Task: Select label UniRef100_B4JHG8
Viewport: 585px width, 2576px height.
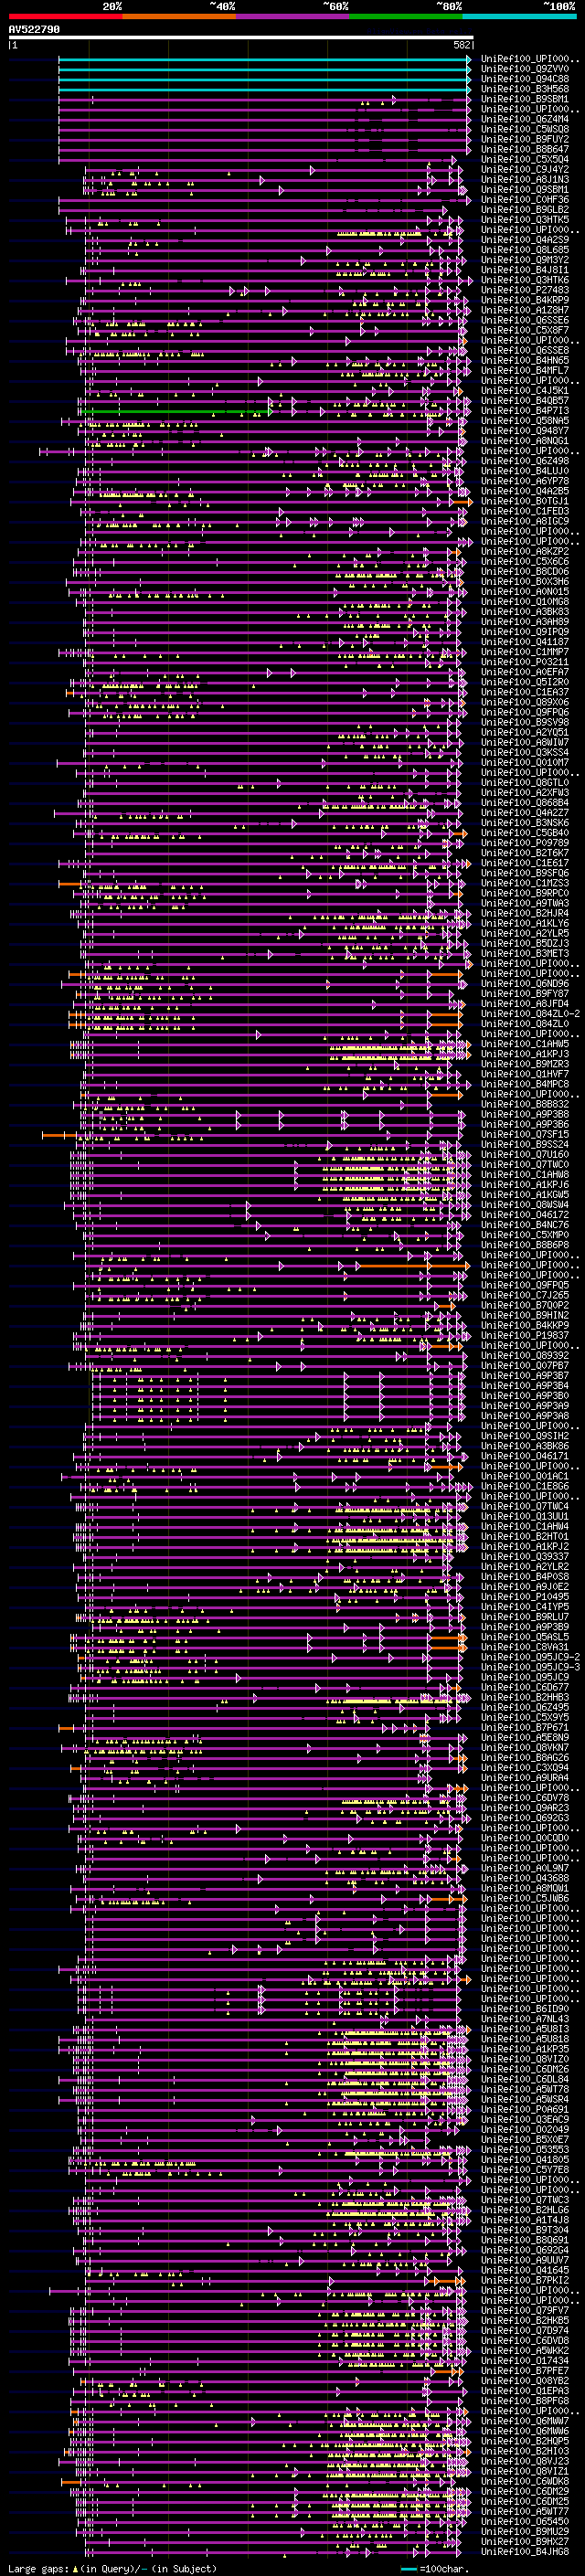Action: pyautogui.click(x=525, y=2552)
